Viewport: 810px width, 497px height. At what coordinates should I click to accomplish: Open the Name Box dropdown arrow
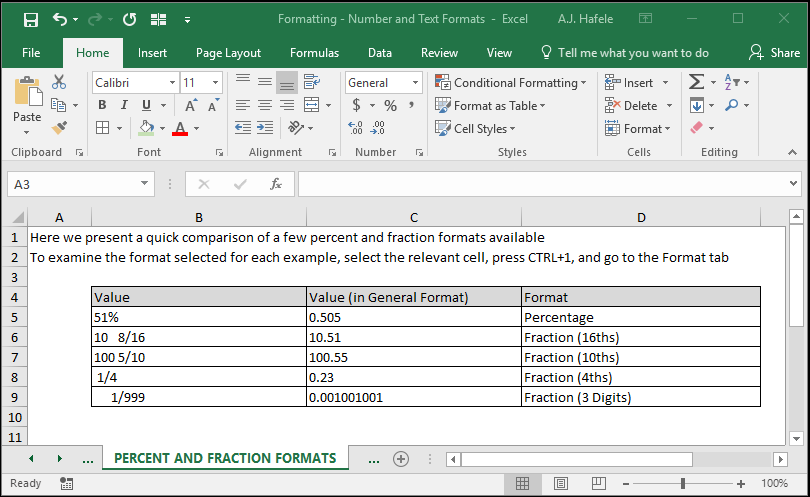click(144, 183)
